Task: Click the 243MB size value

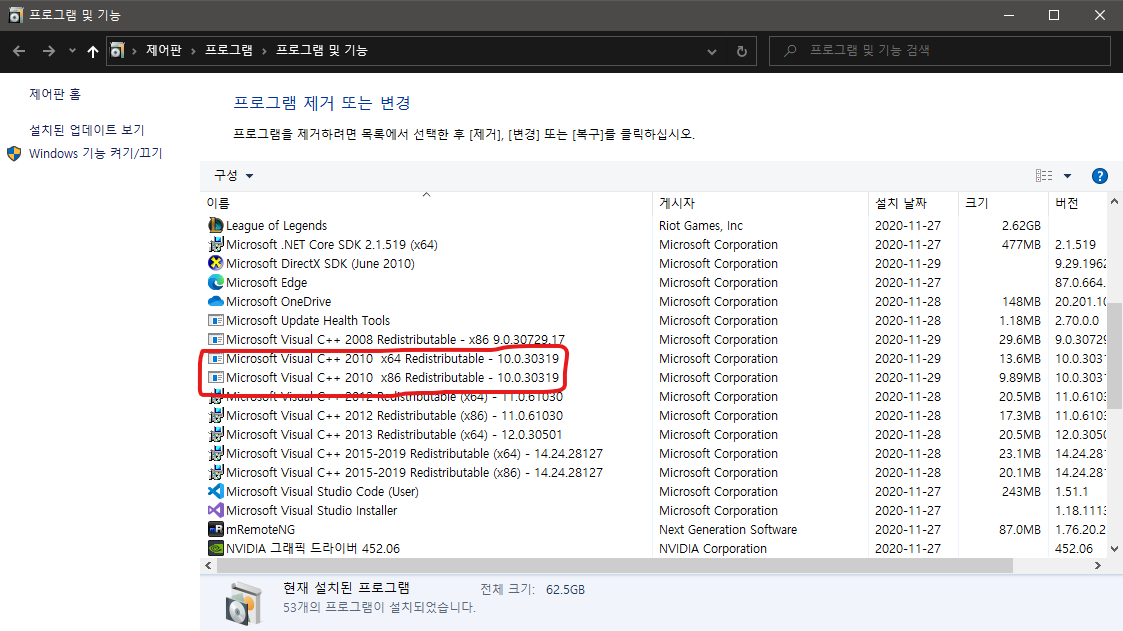Action: (1021, 491)
